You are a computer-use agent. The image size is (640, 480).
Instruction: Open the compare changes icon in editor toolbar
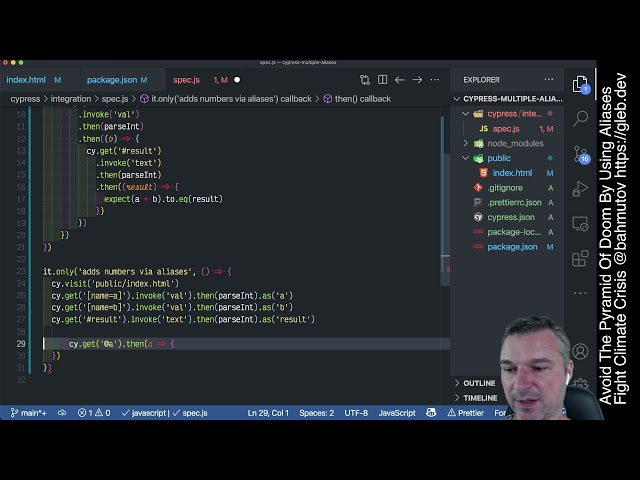coord(365,80)
